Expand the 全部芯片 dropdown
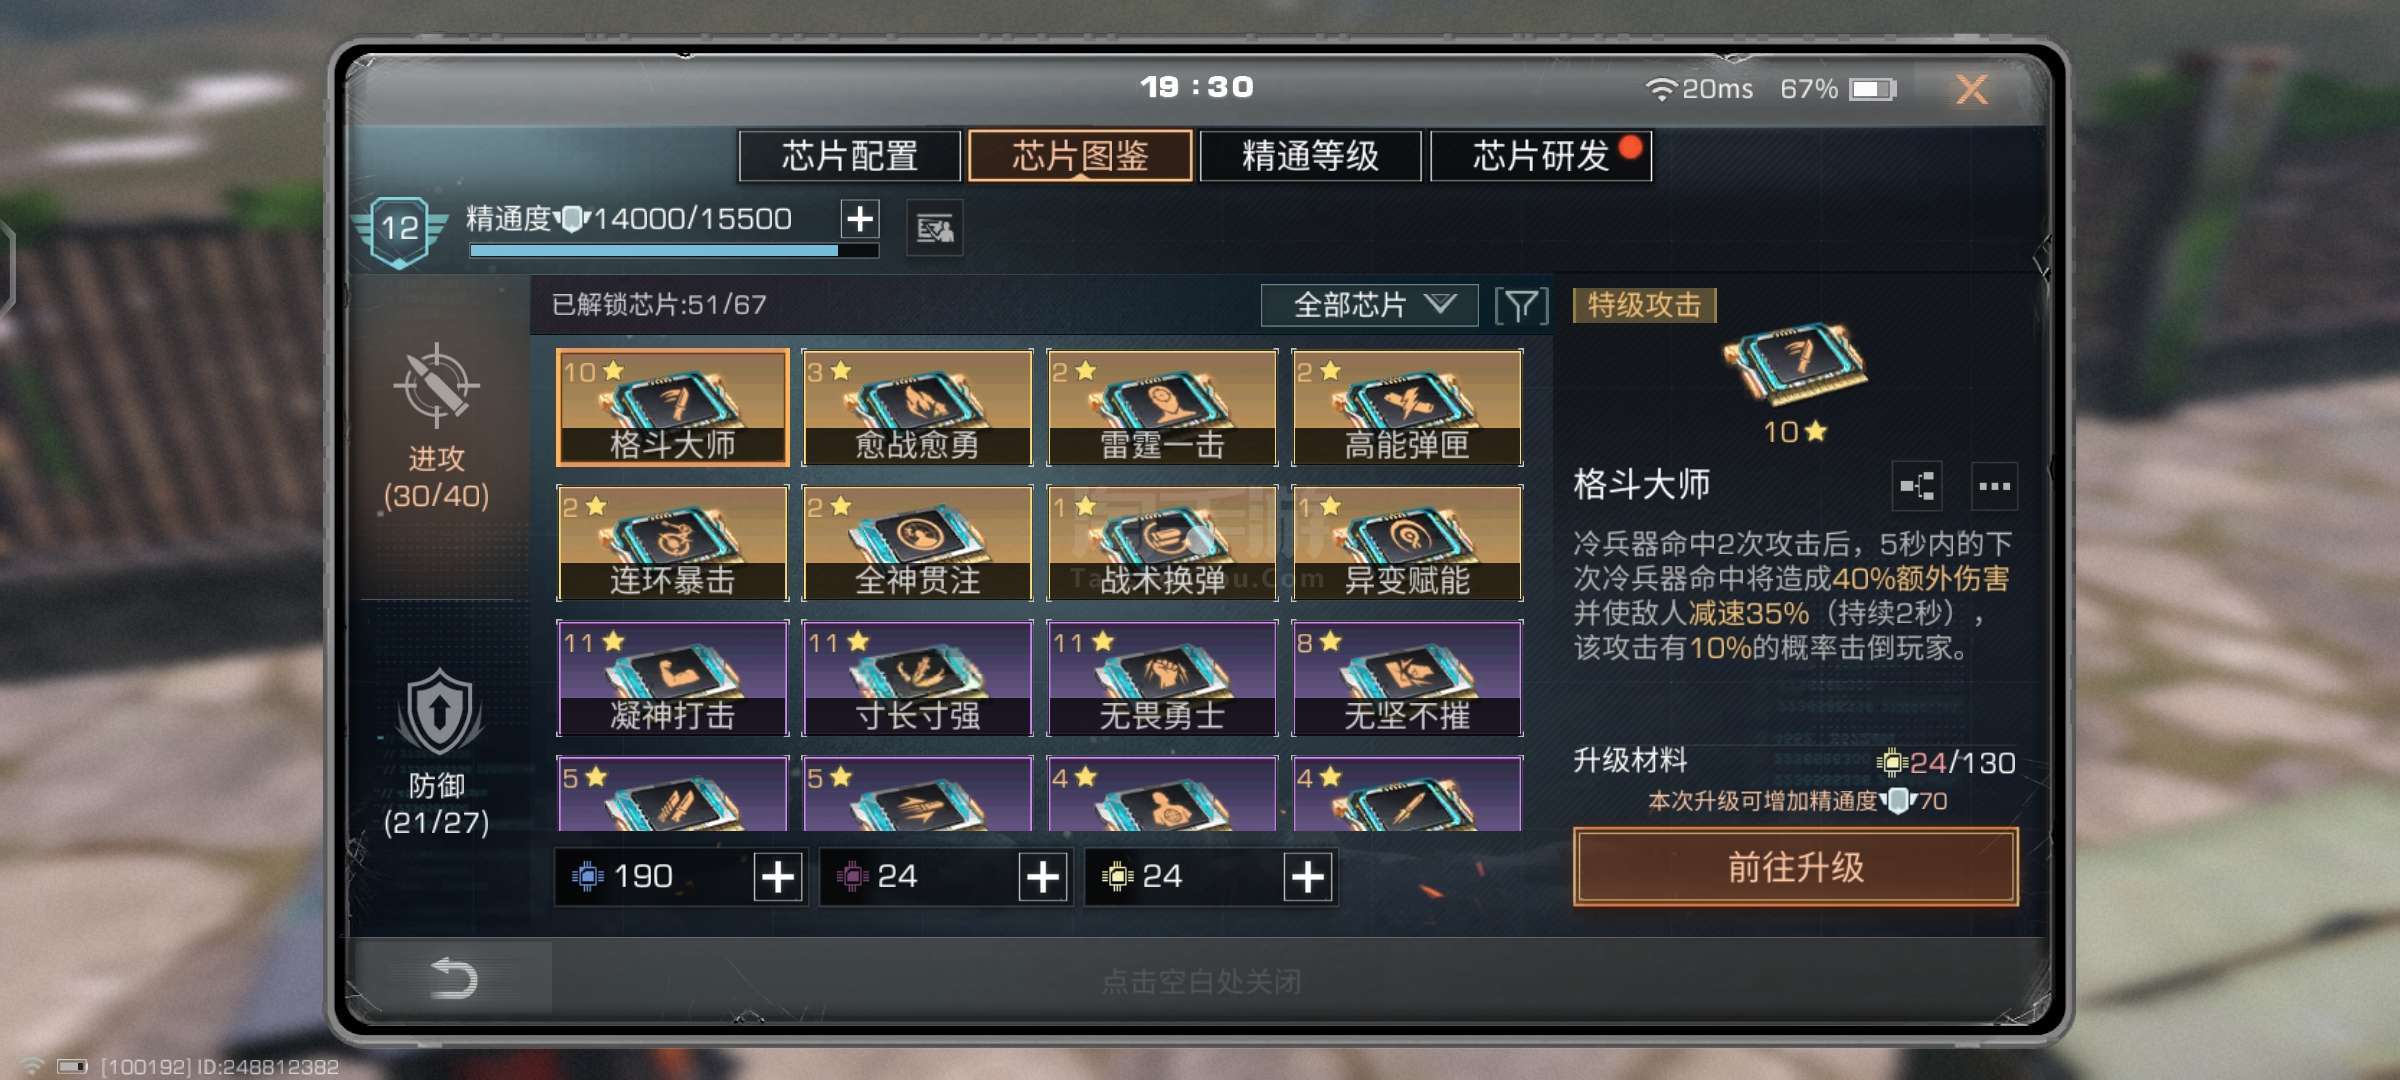This screenshot has height=1080, width=2400. pos(1369,305)
